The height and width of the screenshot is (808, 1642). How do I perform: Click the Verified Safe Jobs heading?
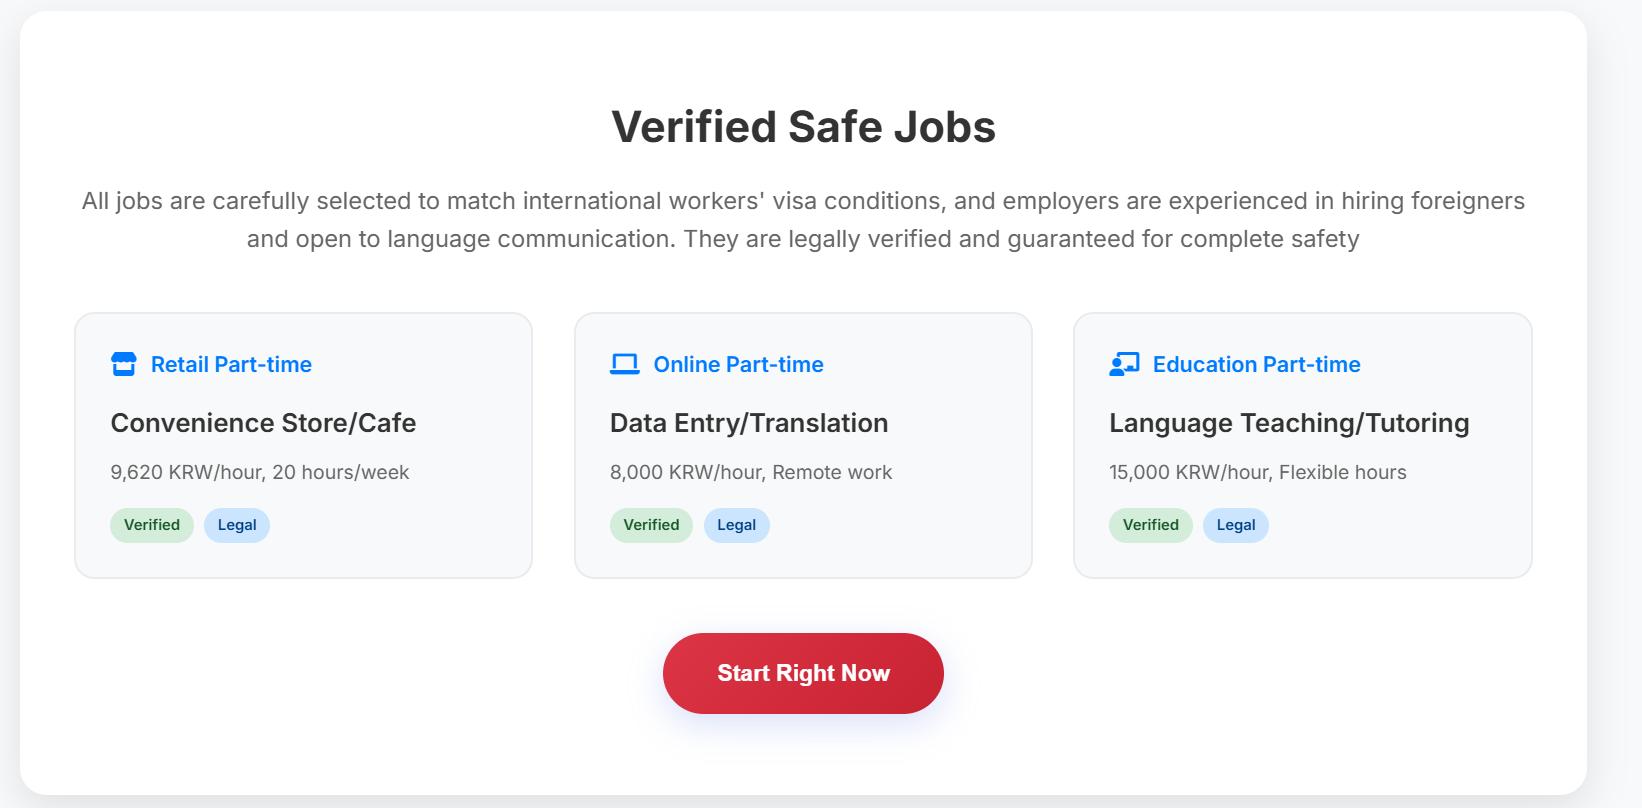[x=803, y=127]
